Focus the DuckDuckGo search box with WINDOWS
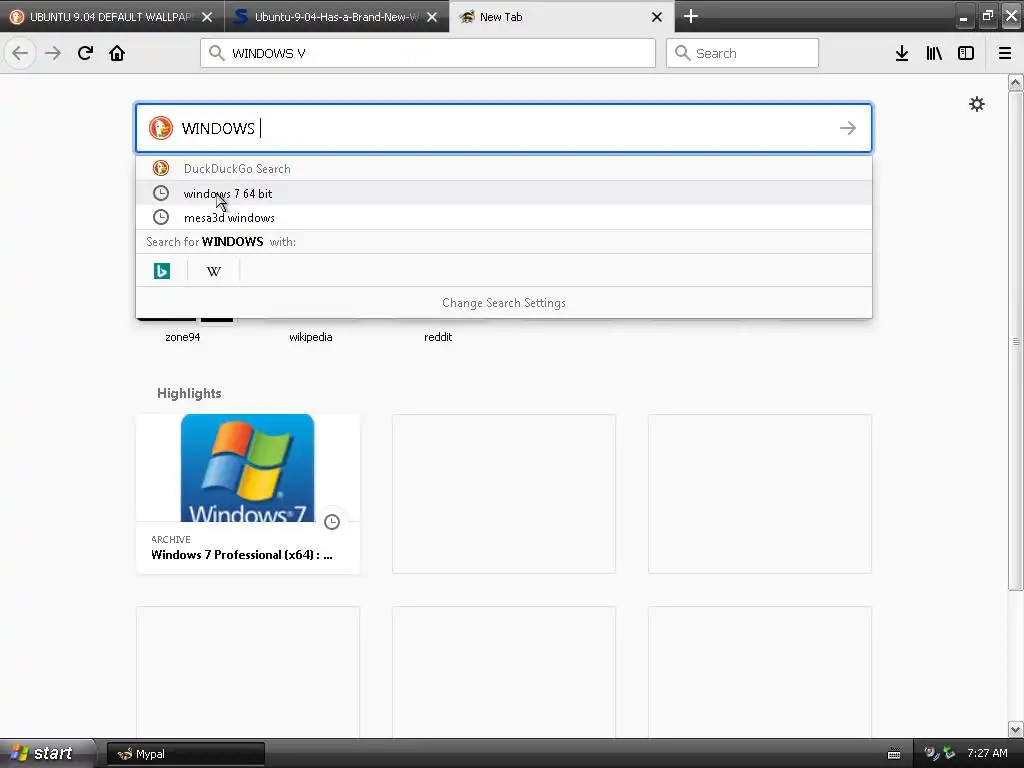1024x768 pixels. pyautogui.click(x=504, y=128)
